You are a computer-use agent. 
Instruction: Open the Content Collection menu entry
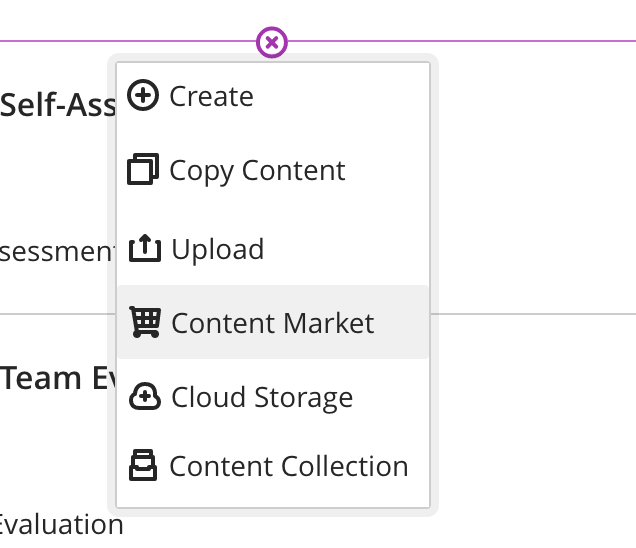tap(288, 466)
